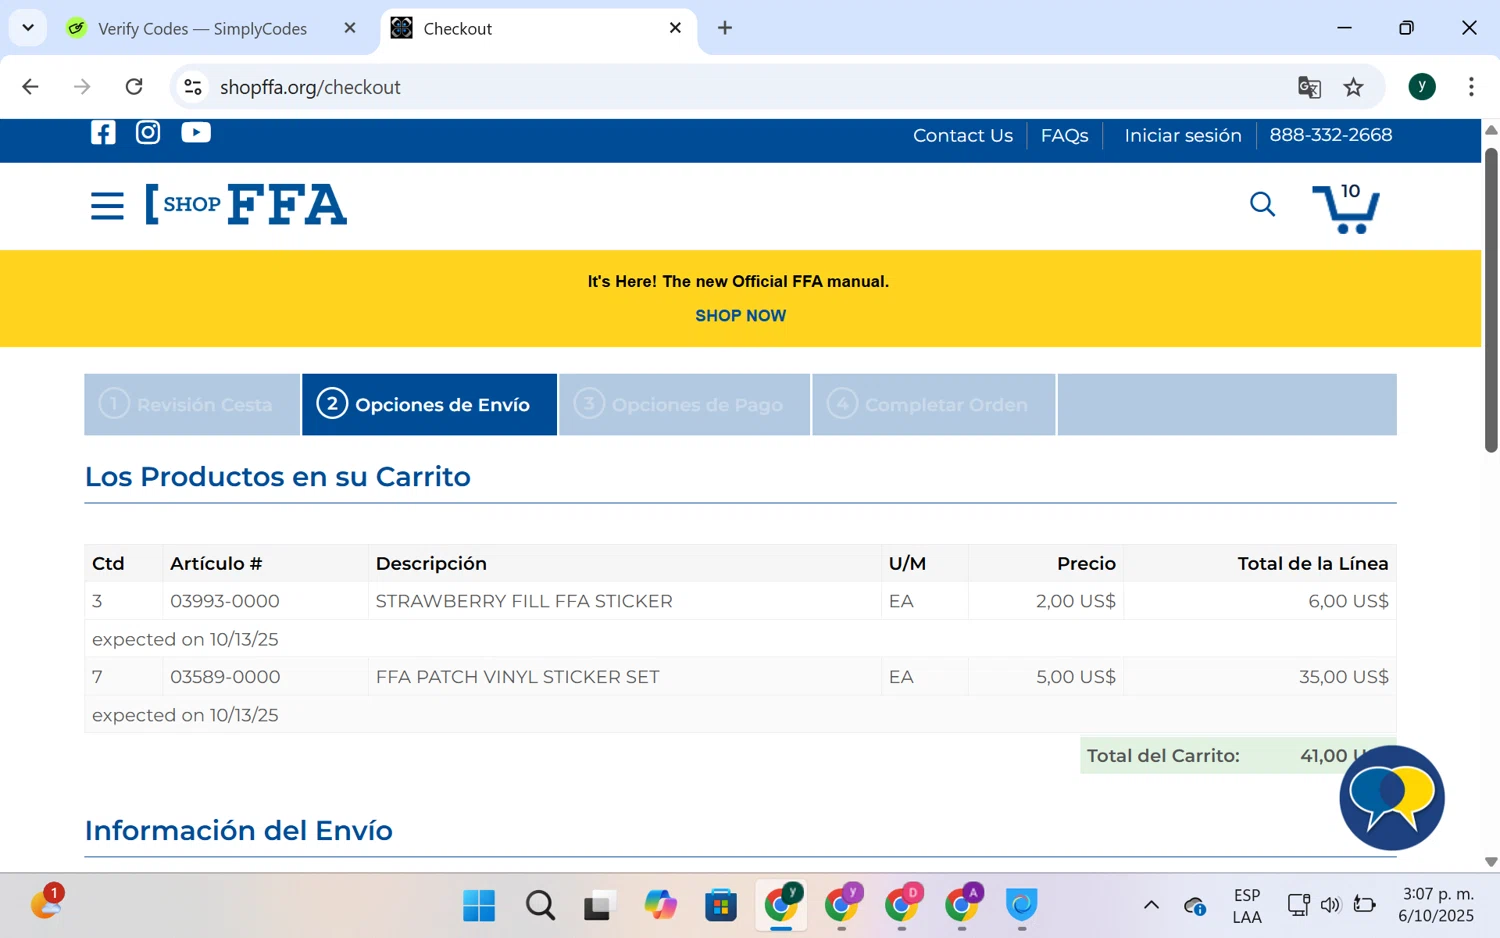1500x938 pixels.
Task: Close the Verify Codes SimplyCodes tab
Action: 350,28
